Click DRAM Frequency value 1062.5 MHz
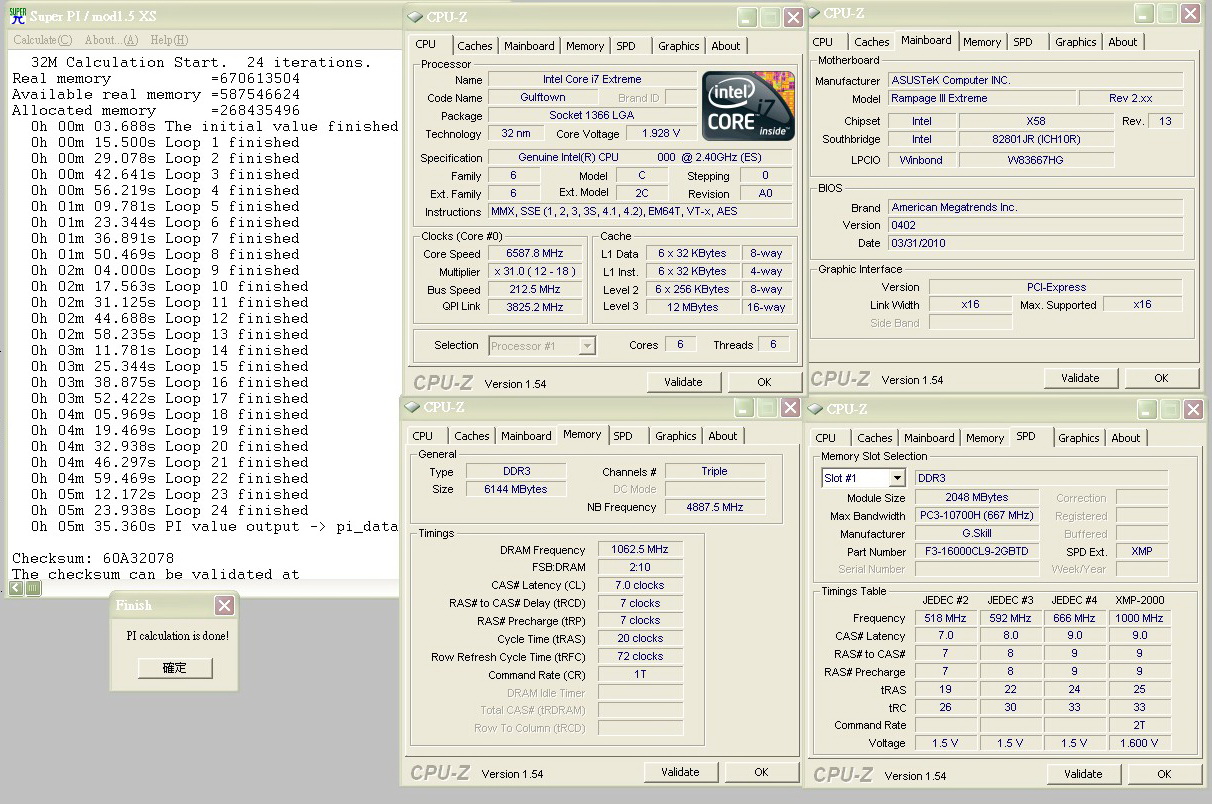This screenshot has width=1212, height=804. (x=640, y=550)
